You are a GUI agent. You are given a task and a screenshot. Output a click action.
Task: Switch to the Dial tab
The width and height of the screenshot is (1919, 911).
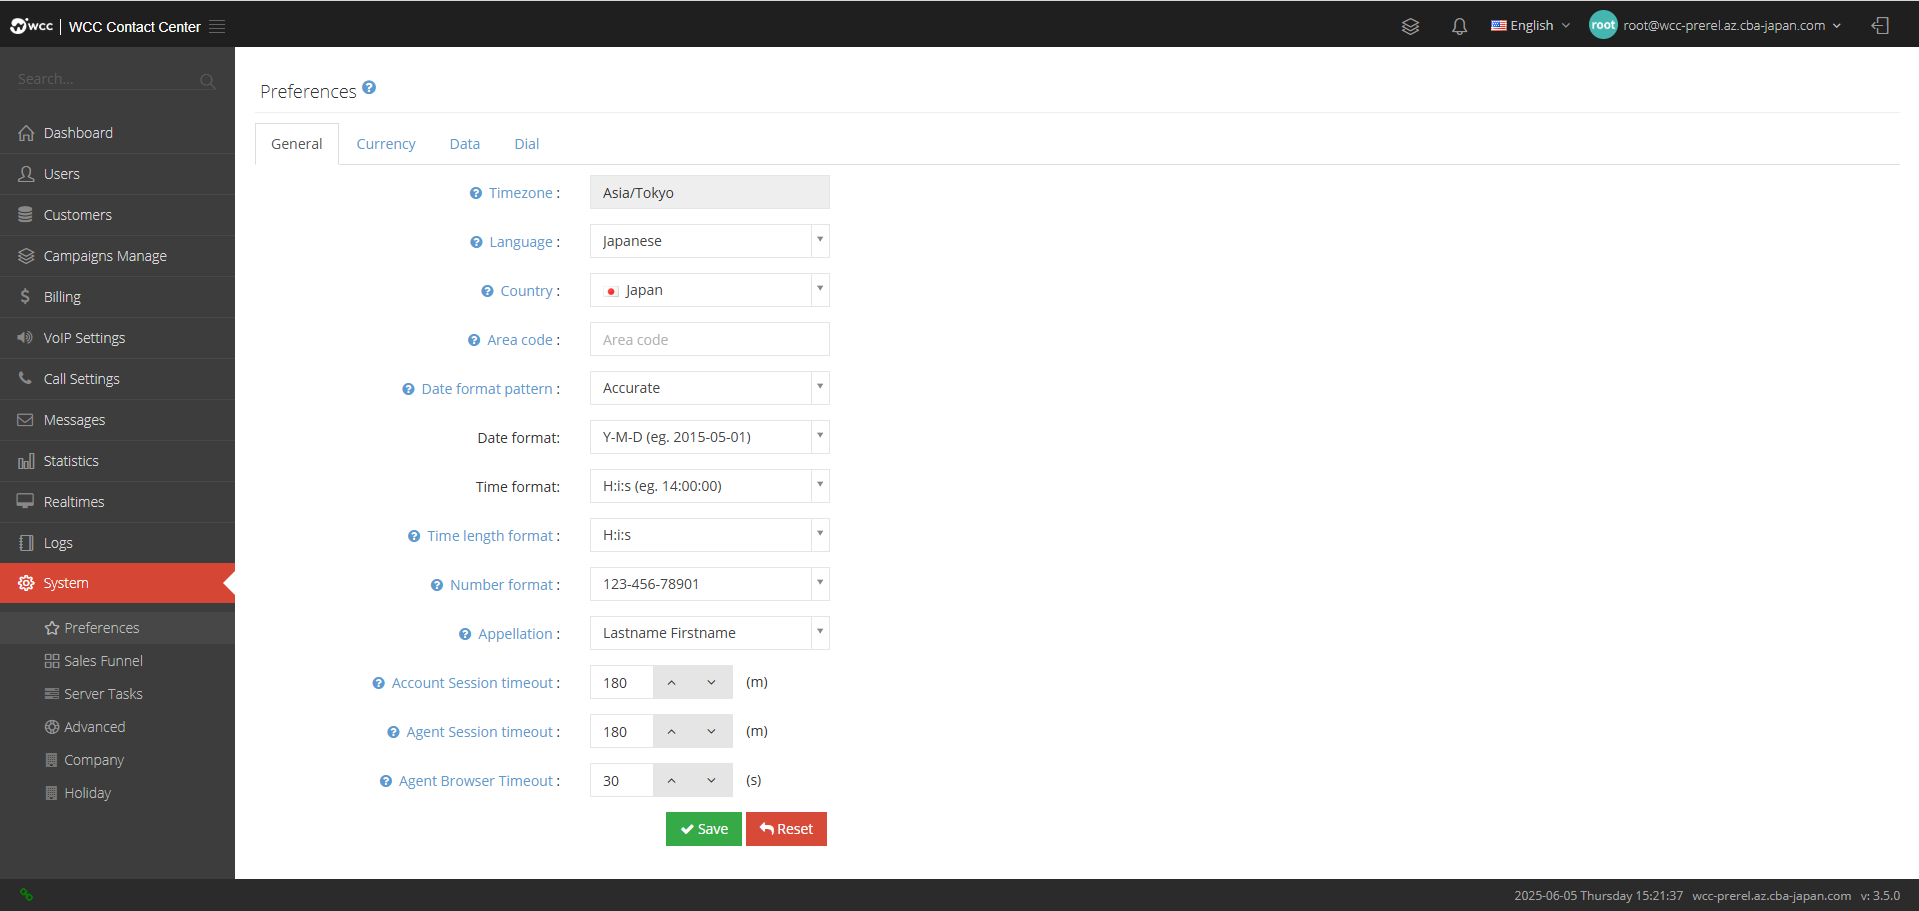click(527, 144)
